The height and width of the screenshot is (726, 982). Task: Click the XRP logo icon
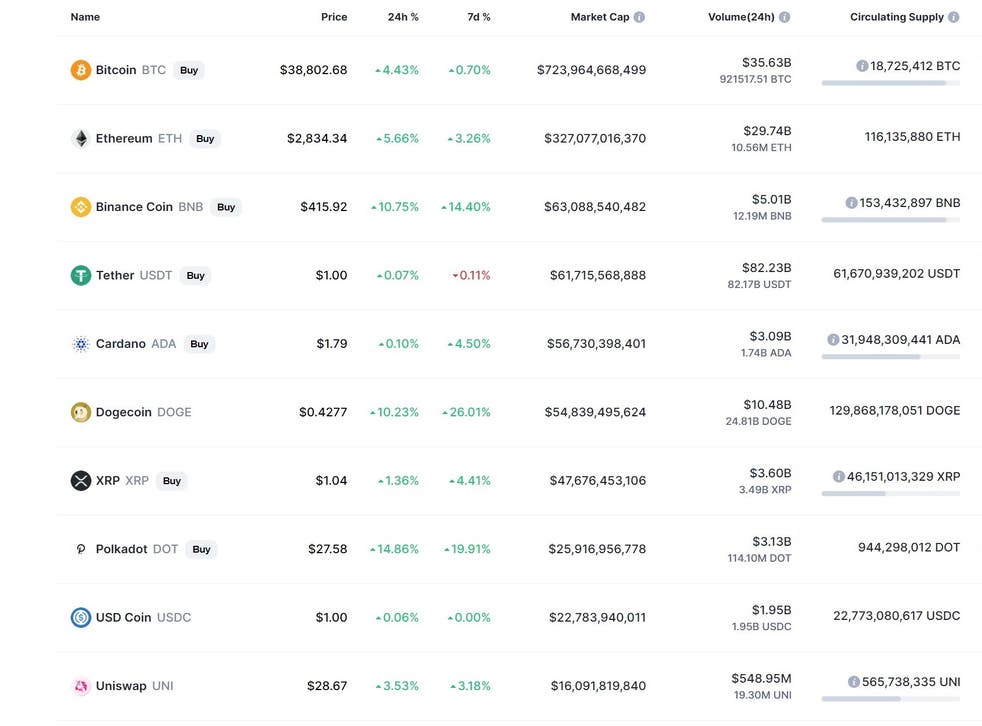point(80,481)
